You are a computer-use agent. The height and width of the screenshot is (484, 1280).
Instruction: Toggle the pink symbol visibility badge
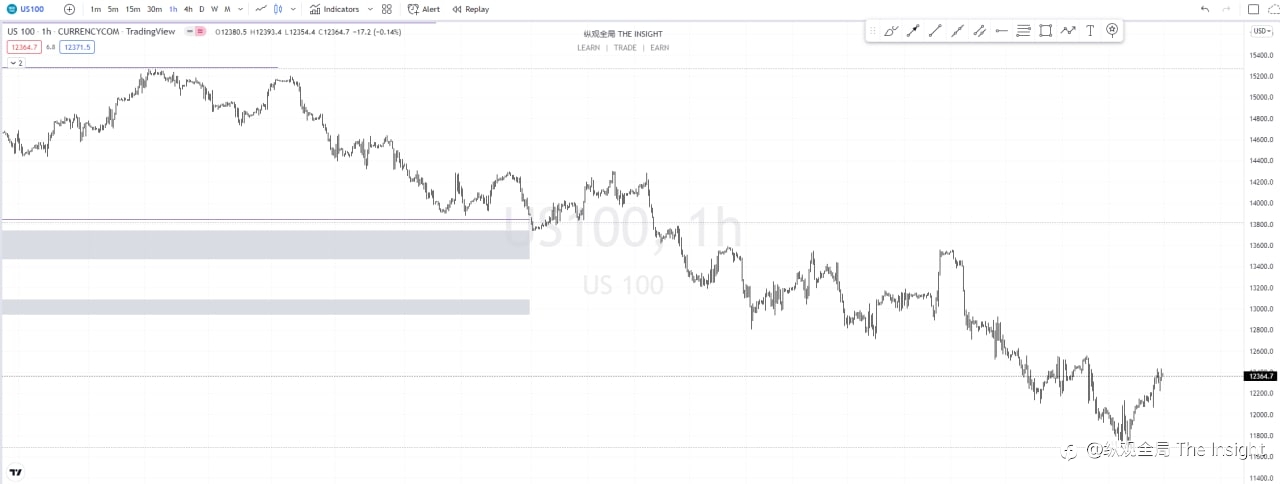199,31
